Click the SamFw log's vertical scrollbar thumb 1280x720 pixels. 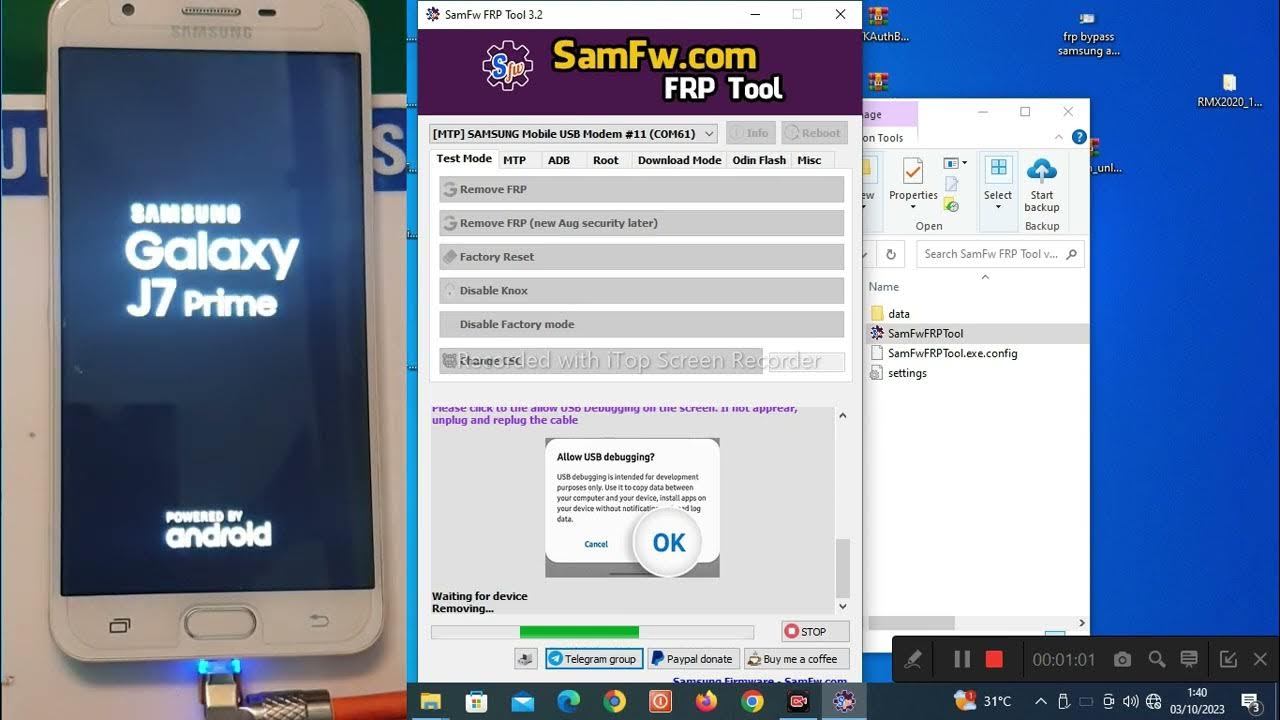point(842,568)
